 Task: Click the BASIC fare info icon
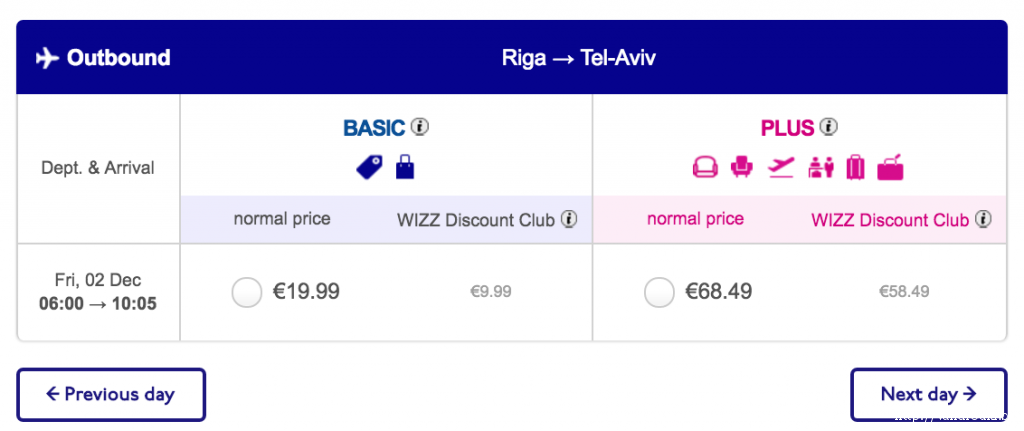click(x=420, y=127)
